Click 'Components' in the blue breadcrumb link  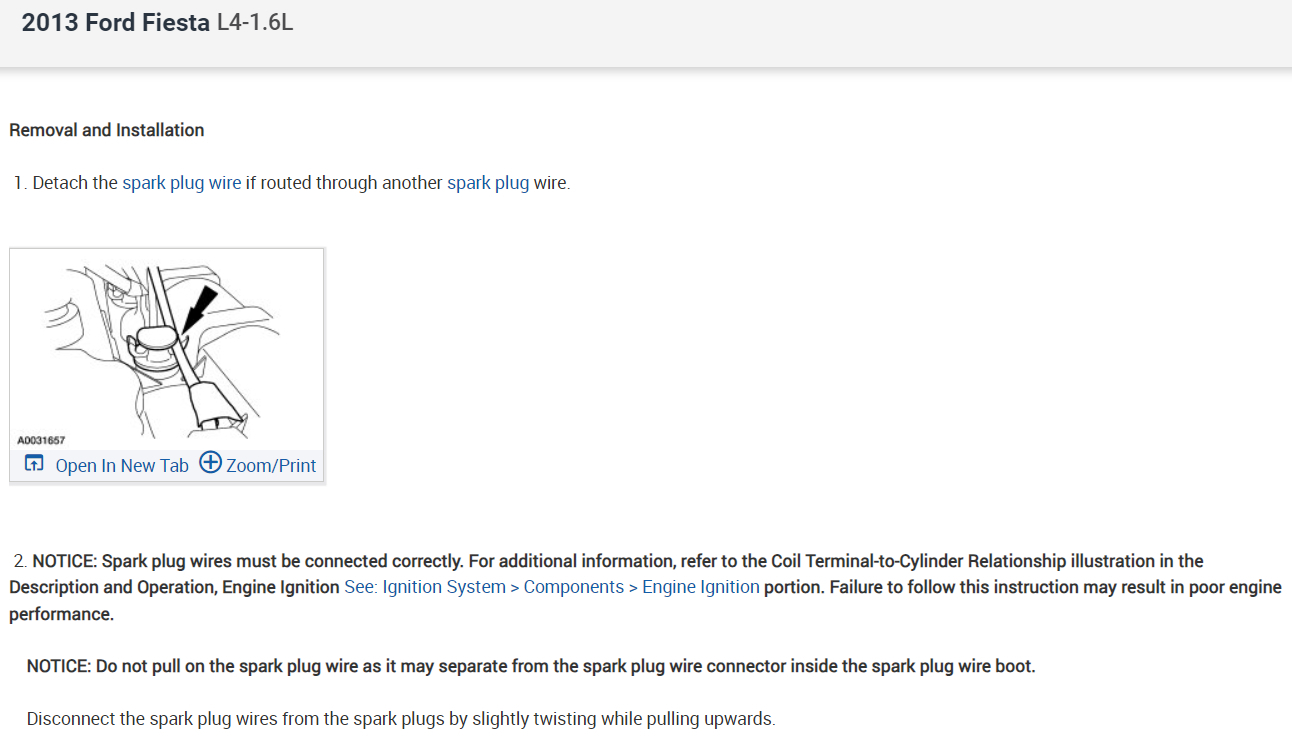pyautogui.click(x=573, y=587)
